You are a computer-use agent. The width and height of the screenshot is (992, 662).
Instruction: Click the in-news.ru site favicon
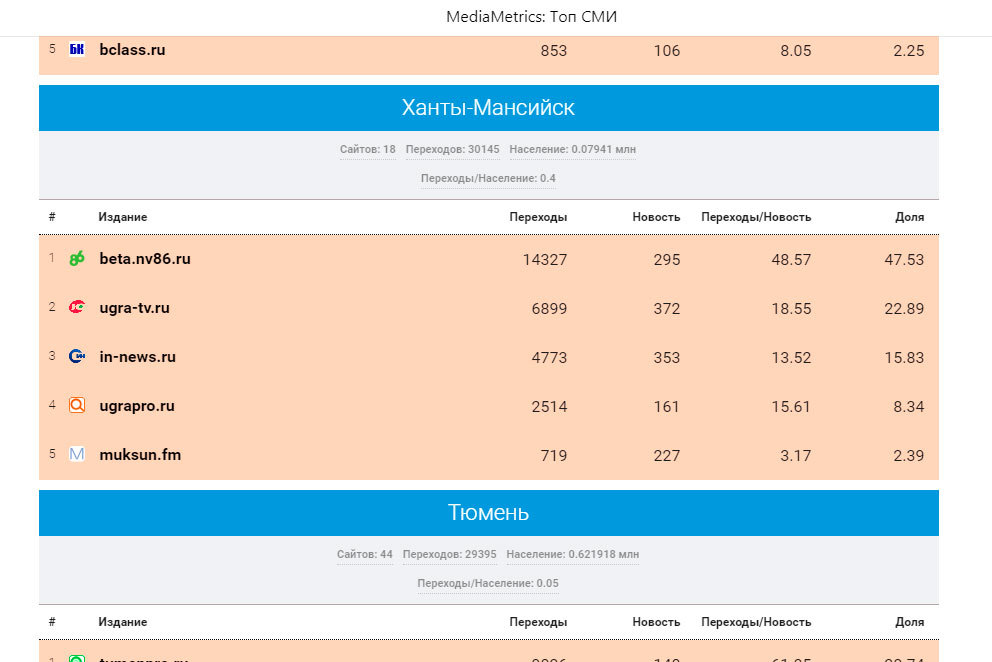pyautogui.click(x=77, y=357)
